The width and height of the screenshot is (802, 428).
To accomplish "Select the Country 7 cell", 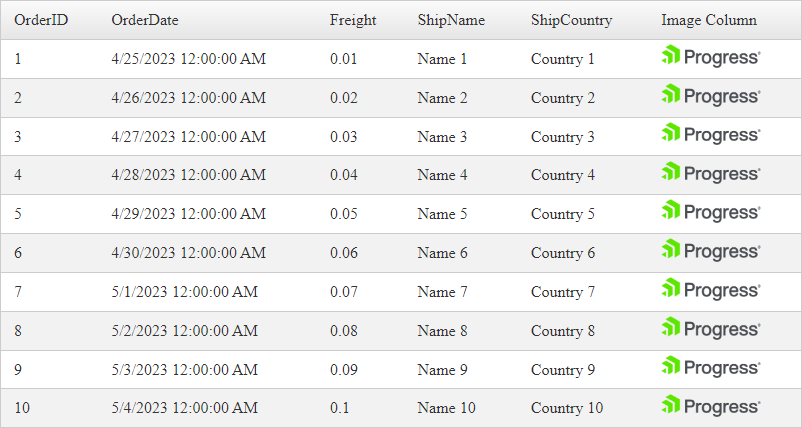I will 563,292.
